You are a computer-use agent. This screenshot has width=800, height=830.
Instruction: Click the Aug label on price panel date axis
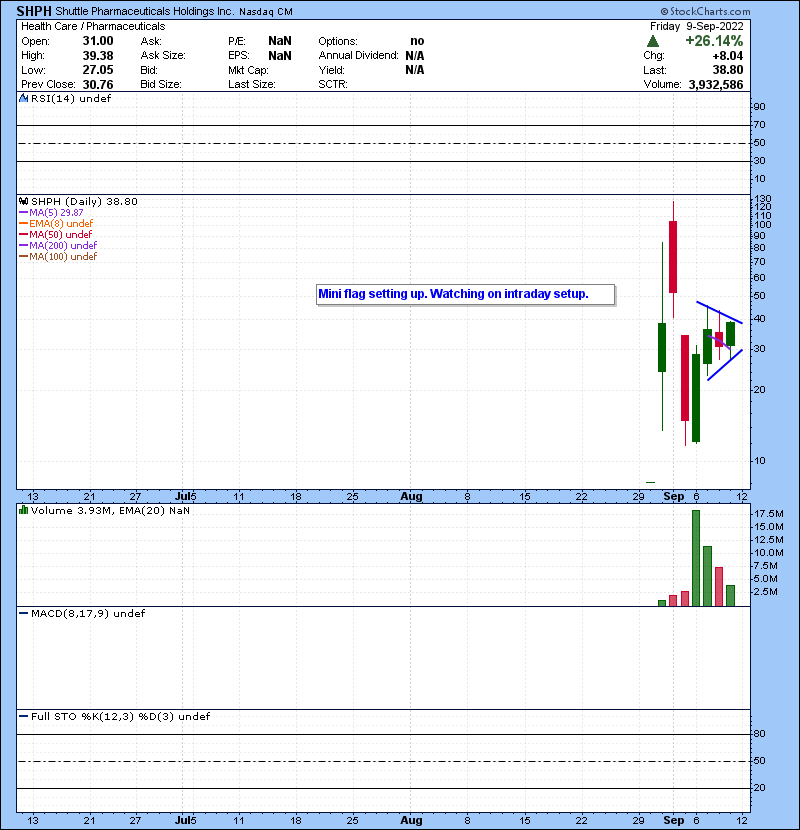[x=411, y=496]
